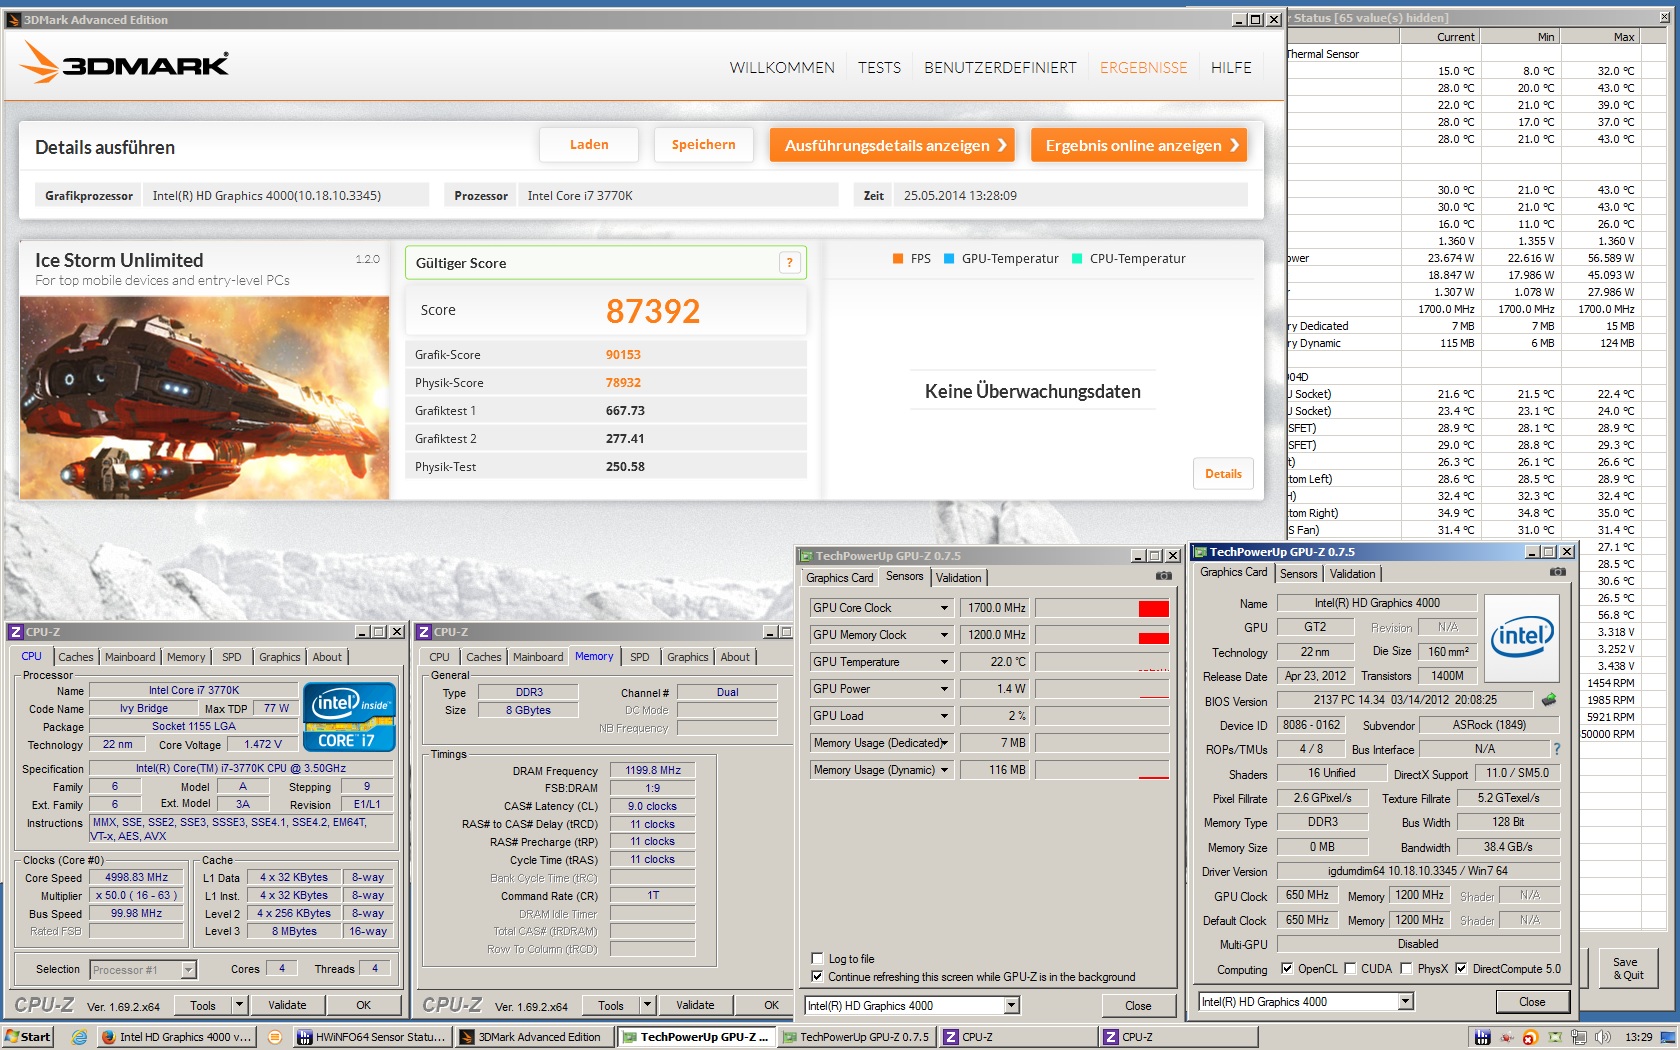Click Save & Quit in HWiNFO
Viewport: 1680px width, 1050px height.
(1627, 968)
